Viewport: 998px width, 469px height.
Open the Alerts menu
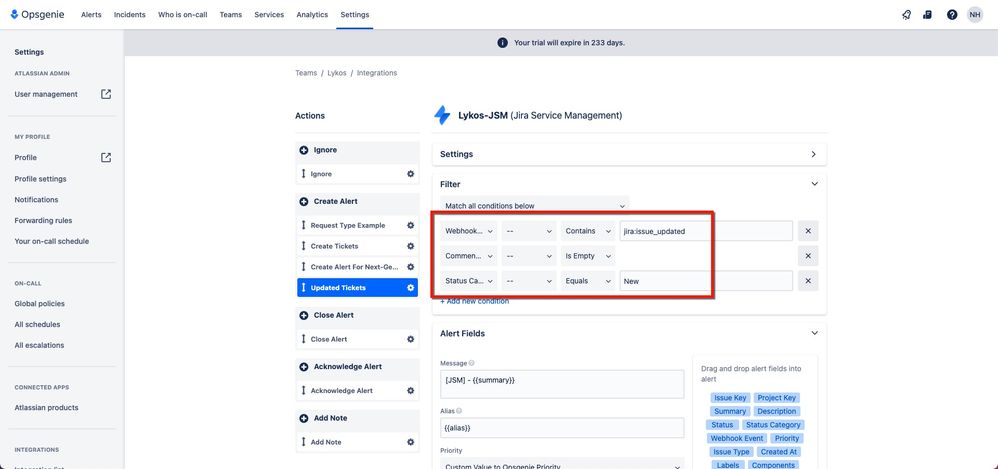(x=91, y=15)
